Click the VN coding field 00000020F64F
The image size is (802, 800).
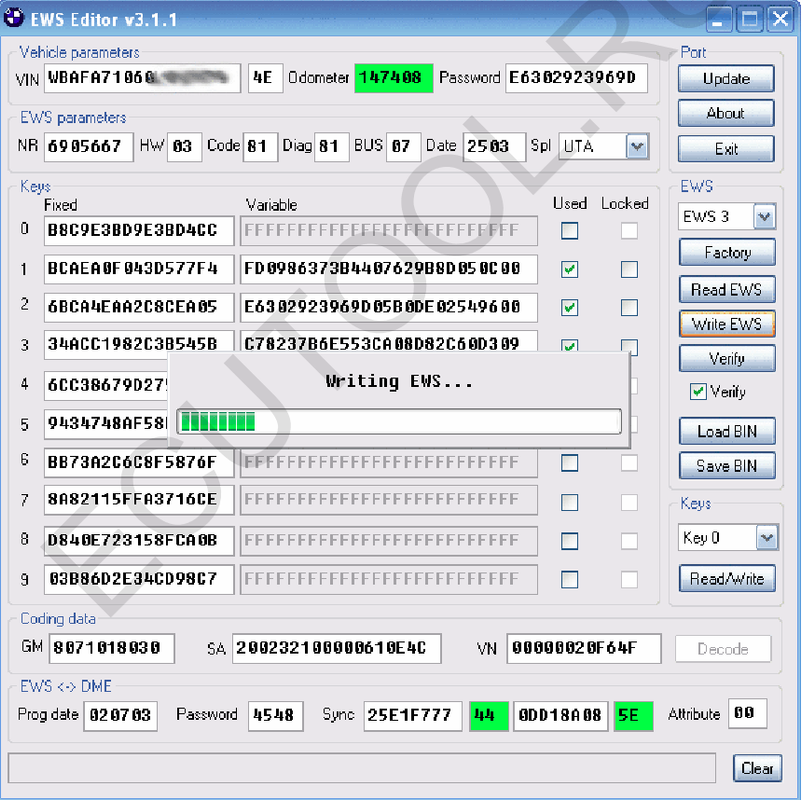(x=584, y=648)
